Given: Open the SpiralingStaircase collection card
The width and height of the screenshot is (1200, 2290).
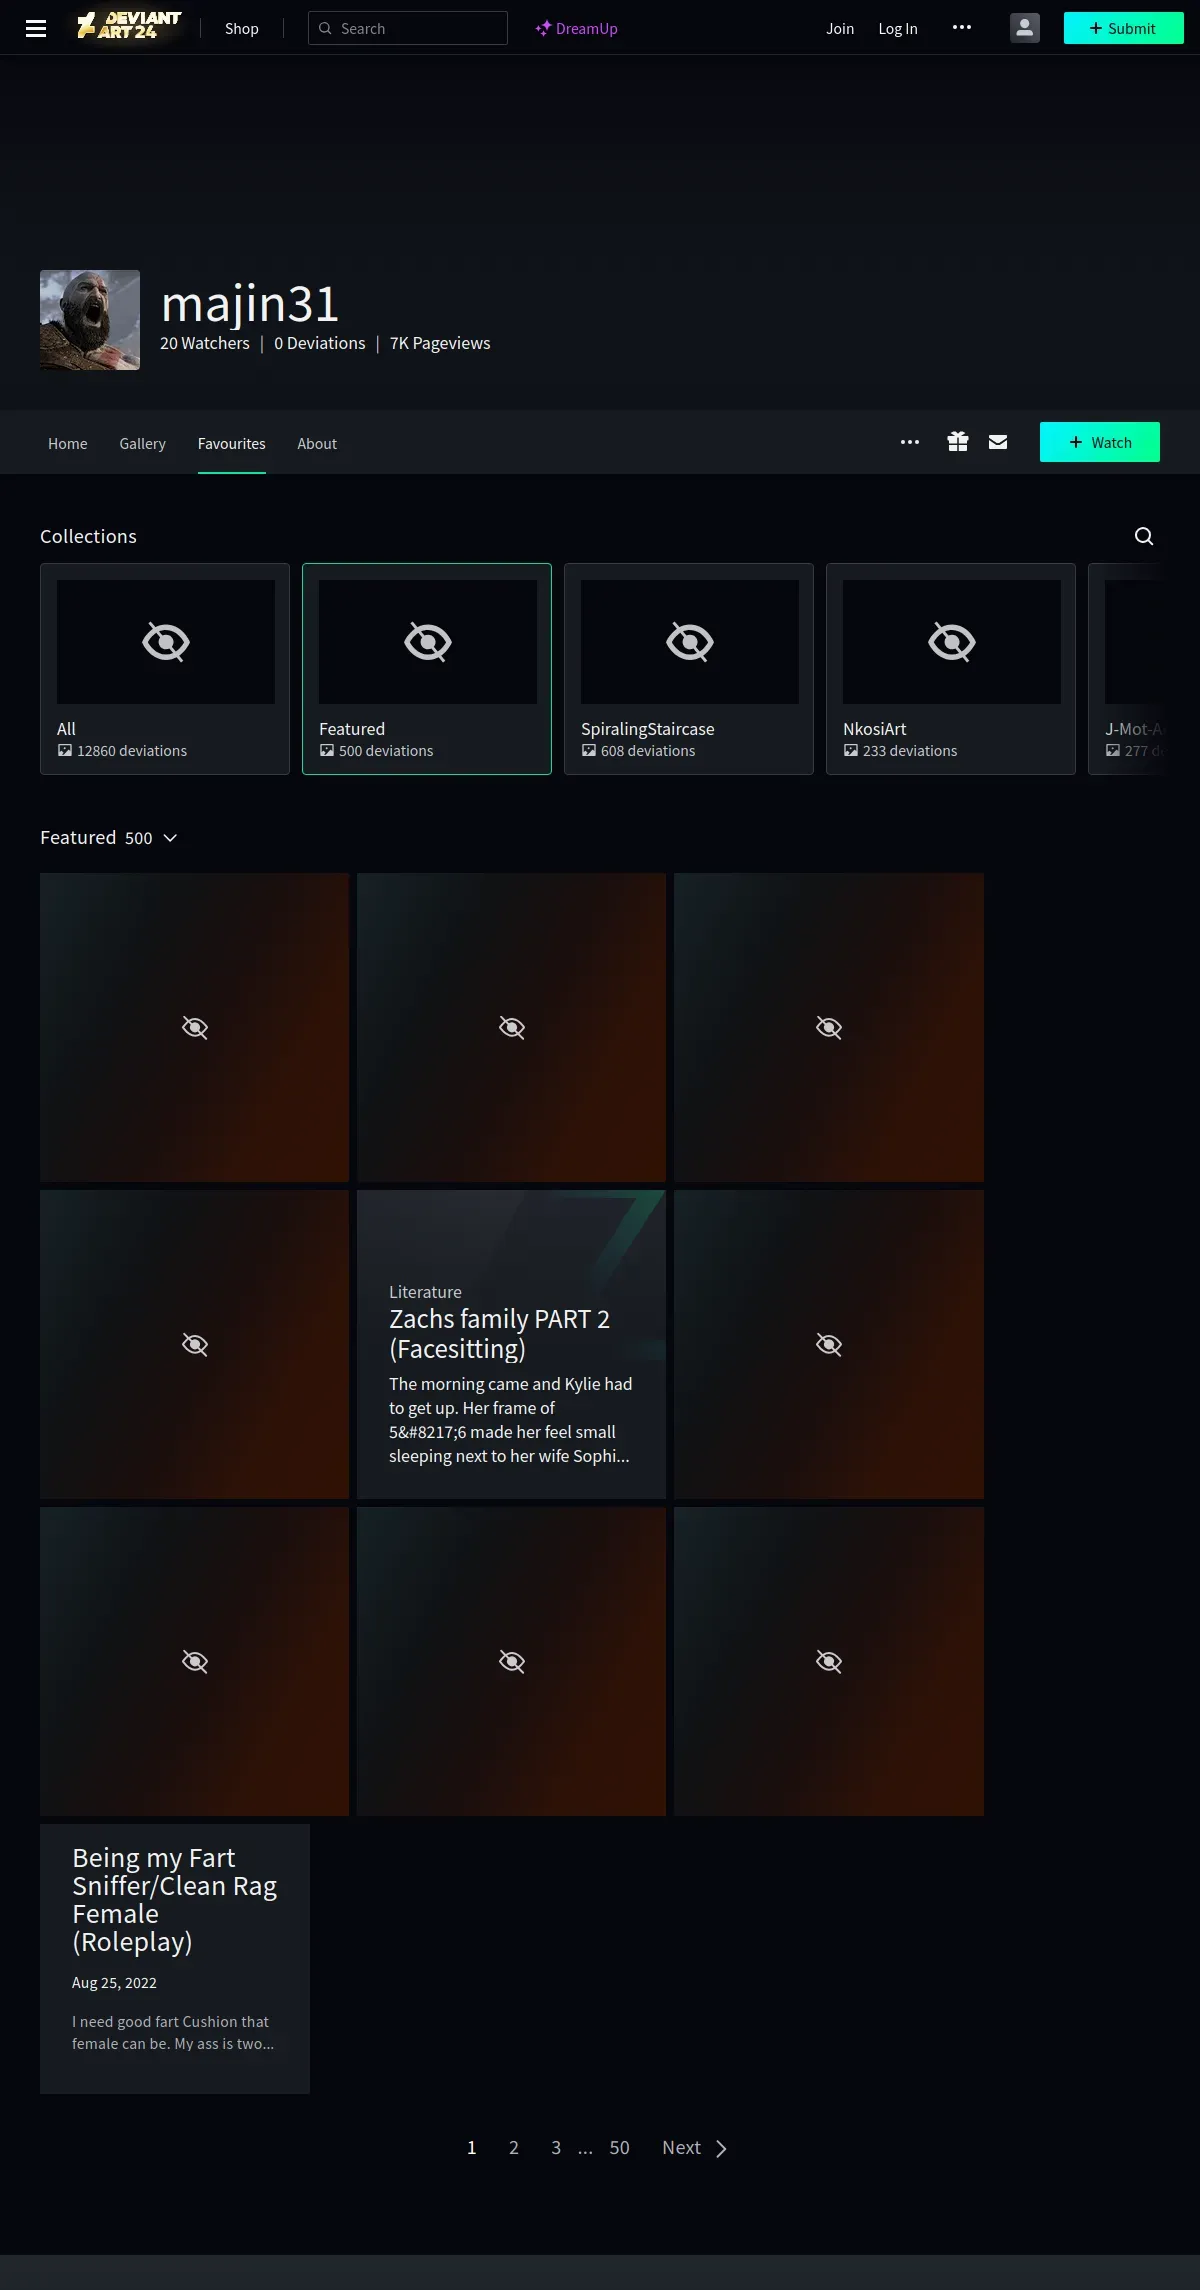Looking at the screenshot, I should 689,669.
